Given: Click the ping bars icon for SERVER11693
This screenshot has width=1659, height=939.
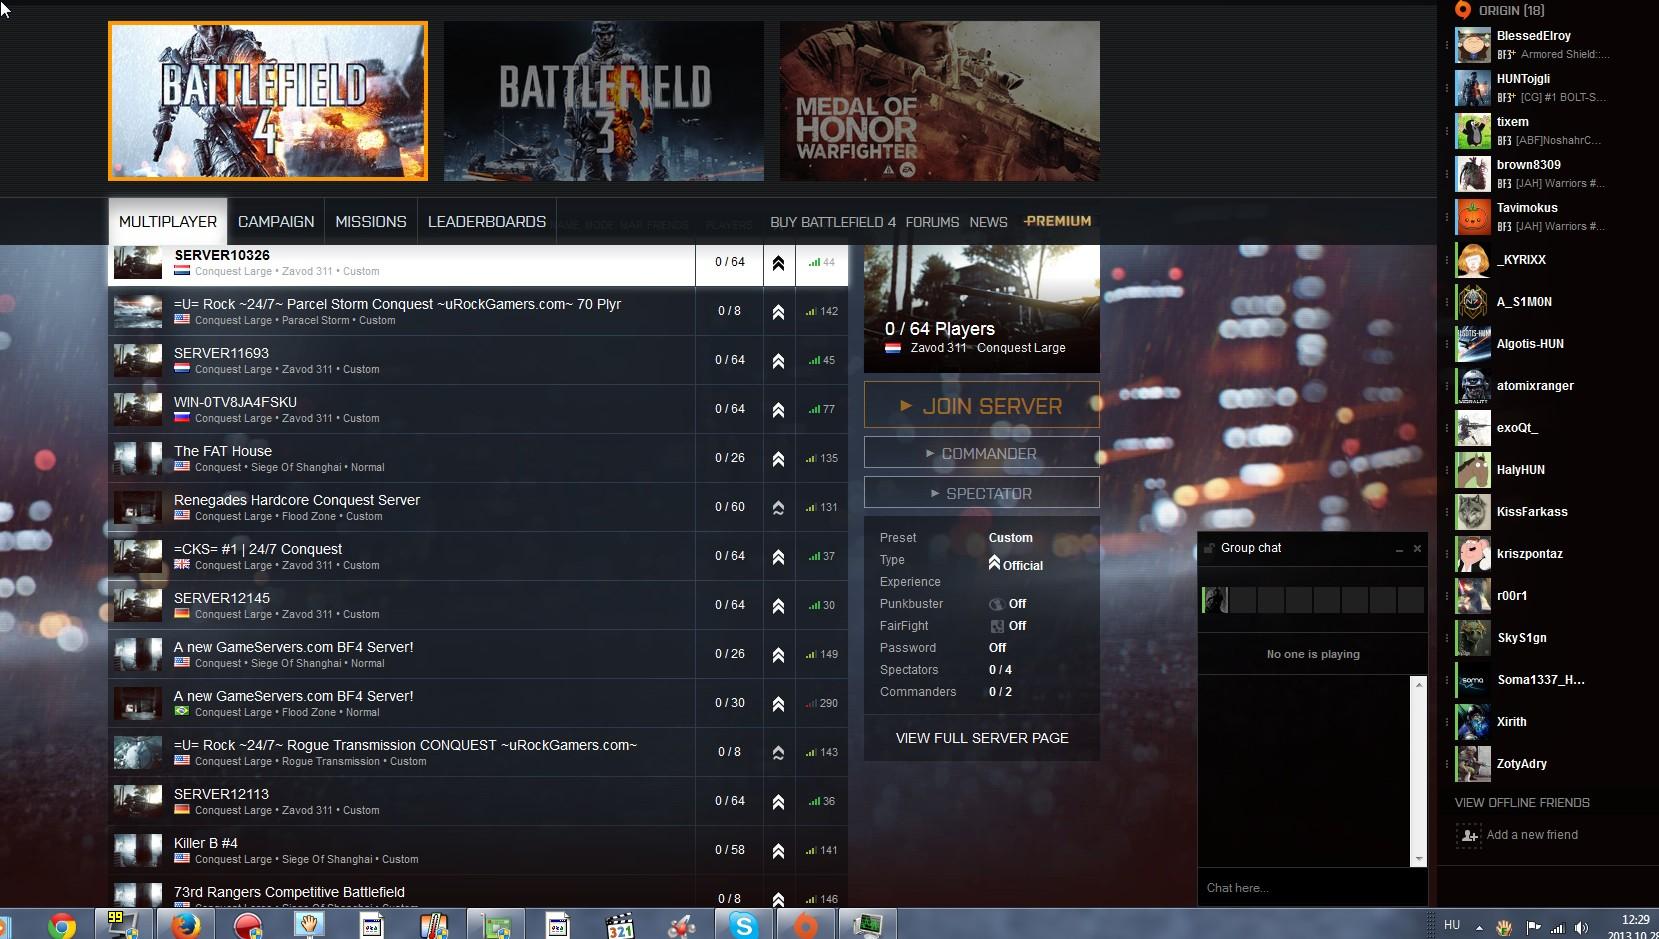Looking at the screenshot, I should (x=814, y=360).
